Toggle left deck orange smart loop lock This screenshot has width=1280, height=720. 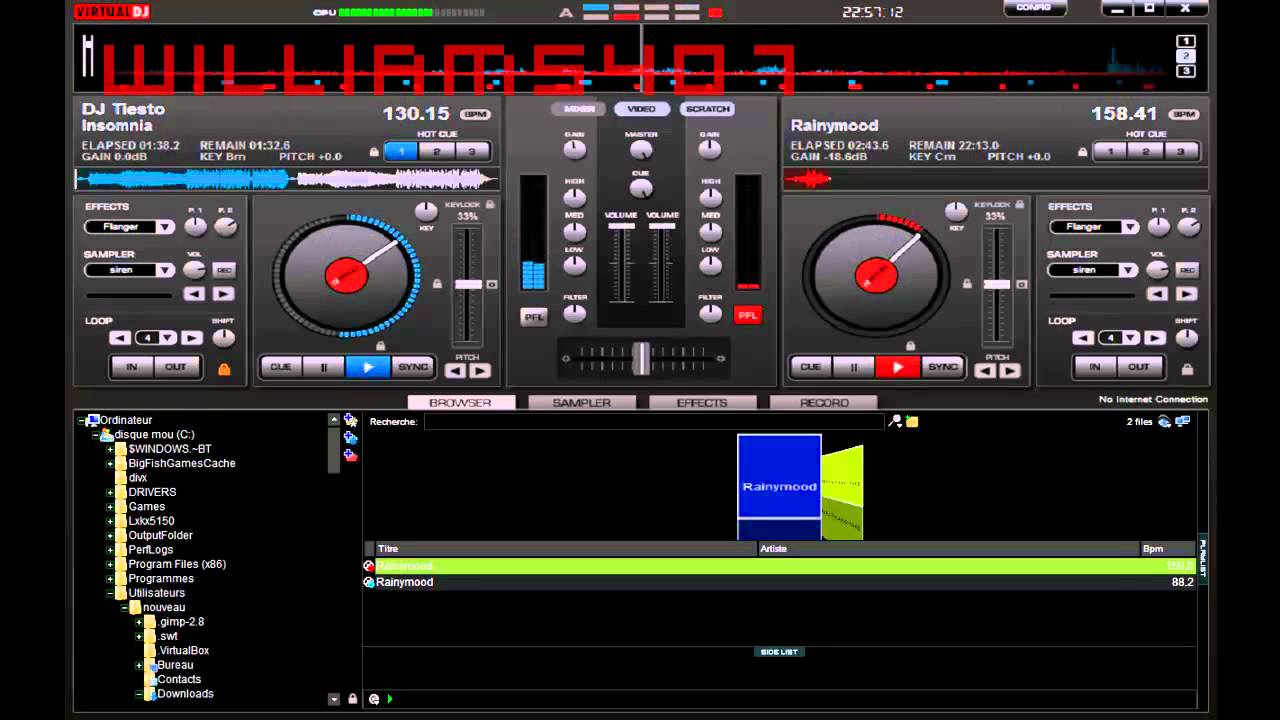point(224,370)
